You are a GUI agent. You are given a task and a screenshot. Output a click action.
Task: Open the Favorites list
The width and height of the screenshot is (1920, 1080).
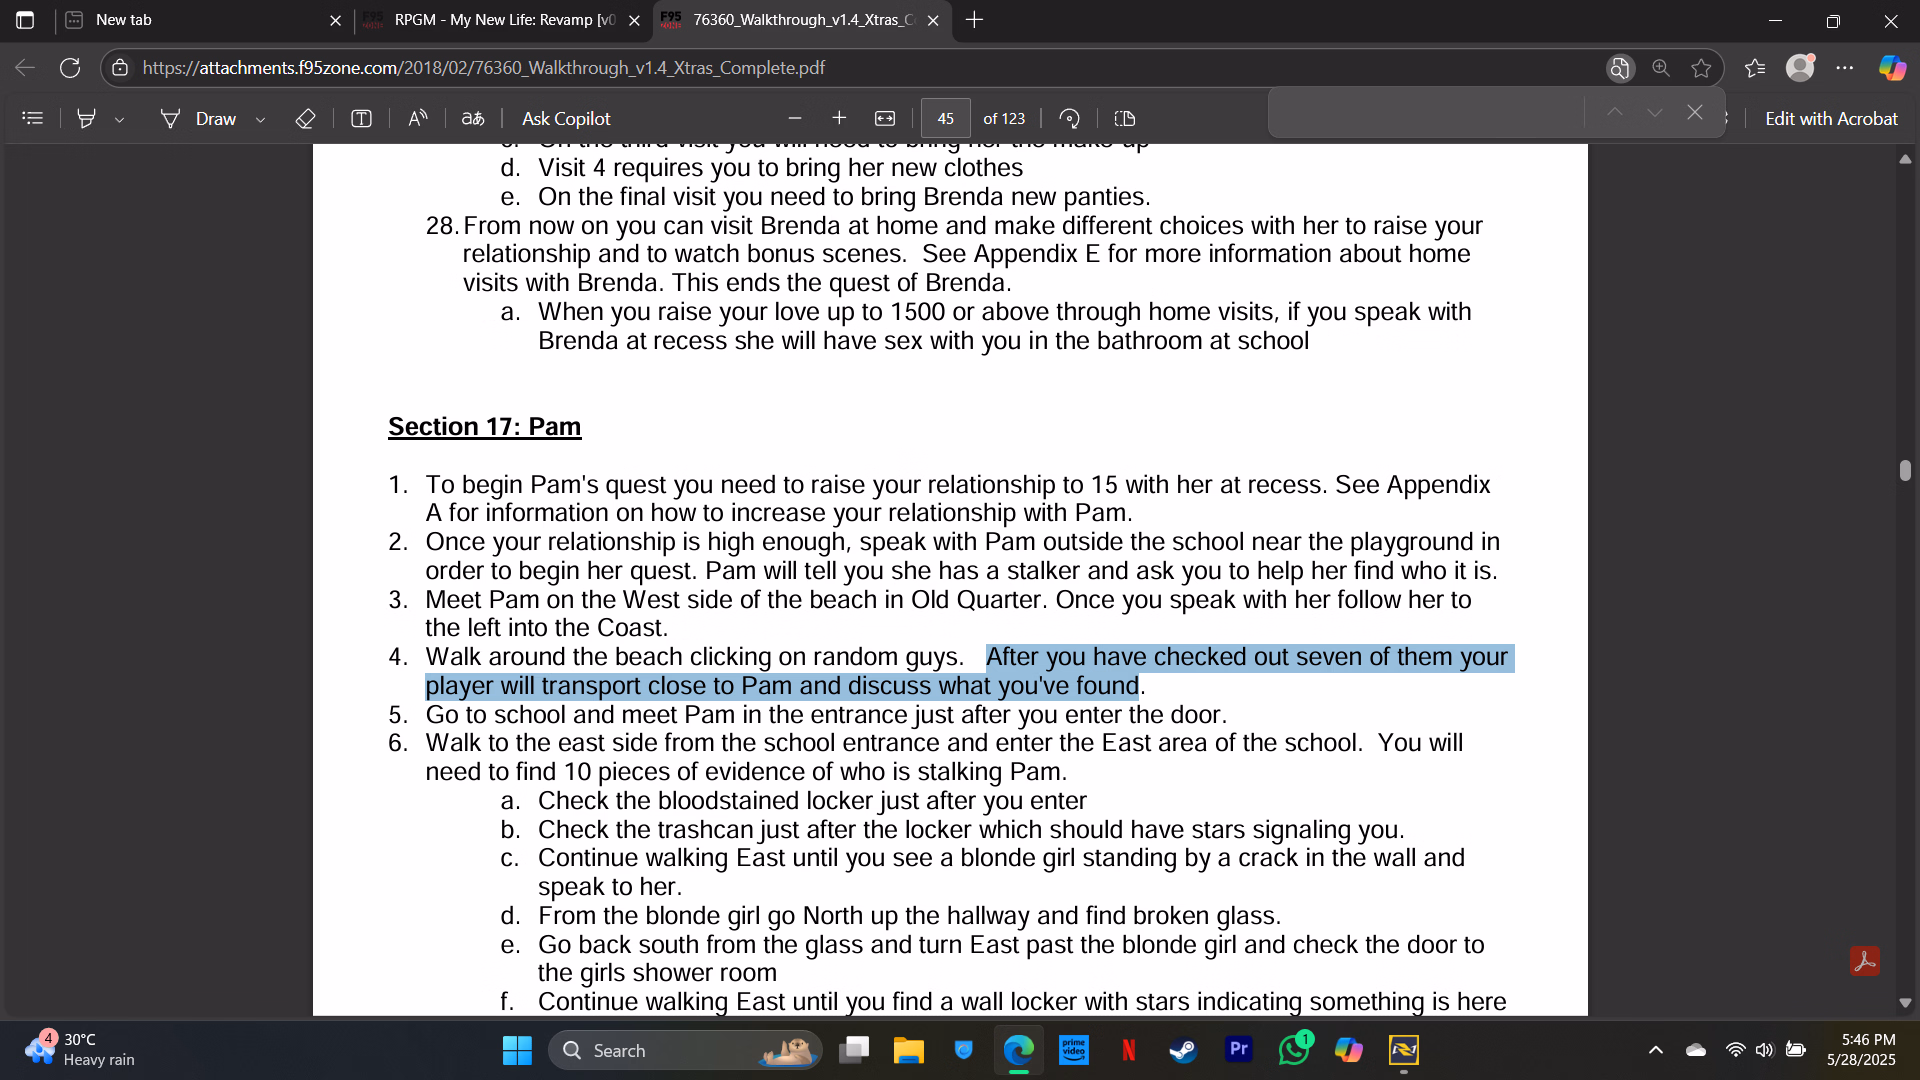[1755, 68]
